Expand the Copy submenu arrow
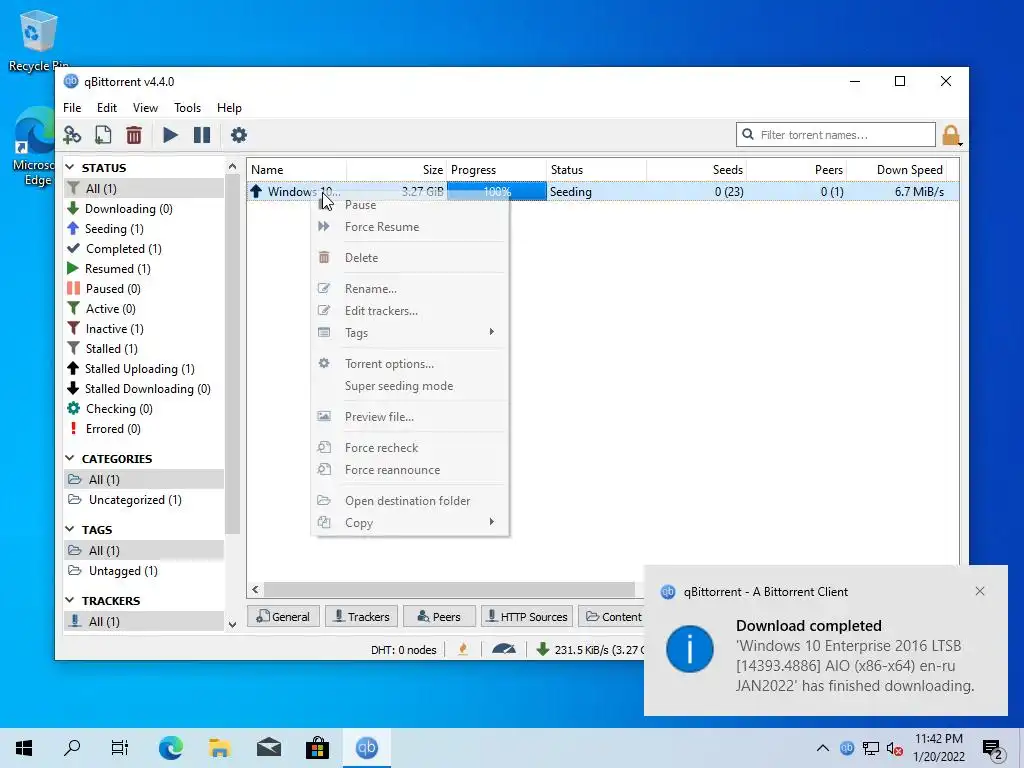1024x768 pixels. (x=492, y=522)
